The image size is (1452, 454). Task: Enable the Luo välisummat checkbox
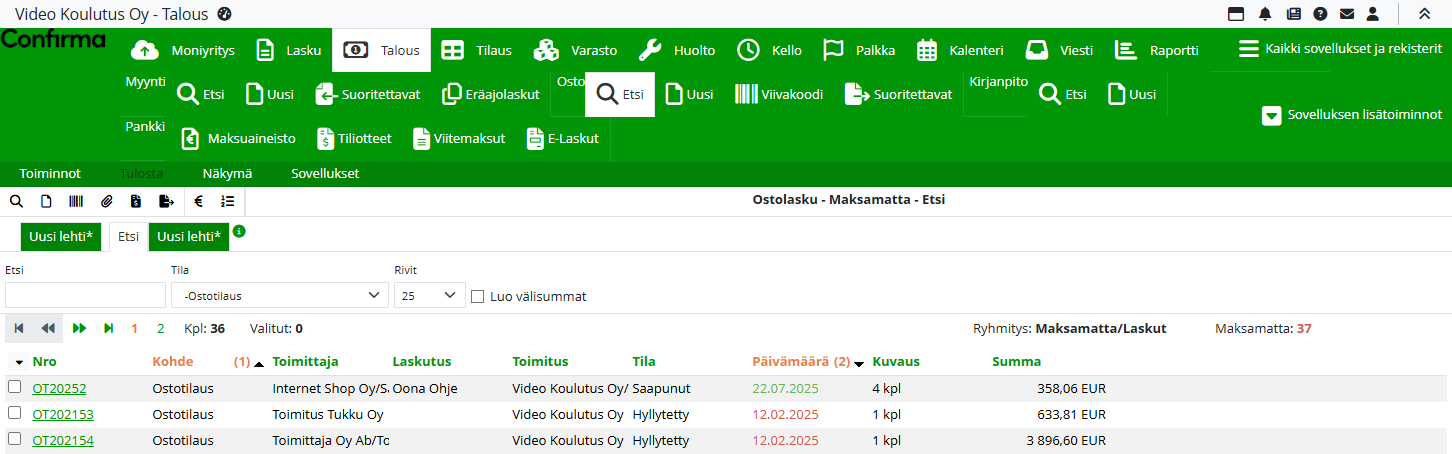477,296
